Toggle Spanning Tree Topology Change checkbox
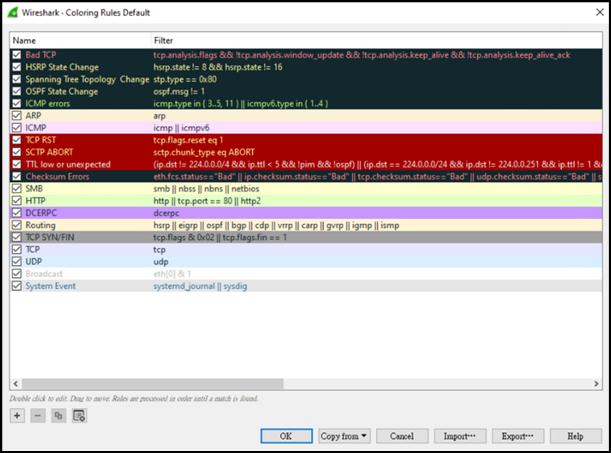Viewport: 611px width, 453px height. (16, 79)
